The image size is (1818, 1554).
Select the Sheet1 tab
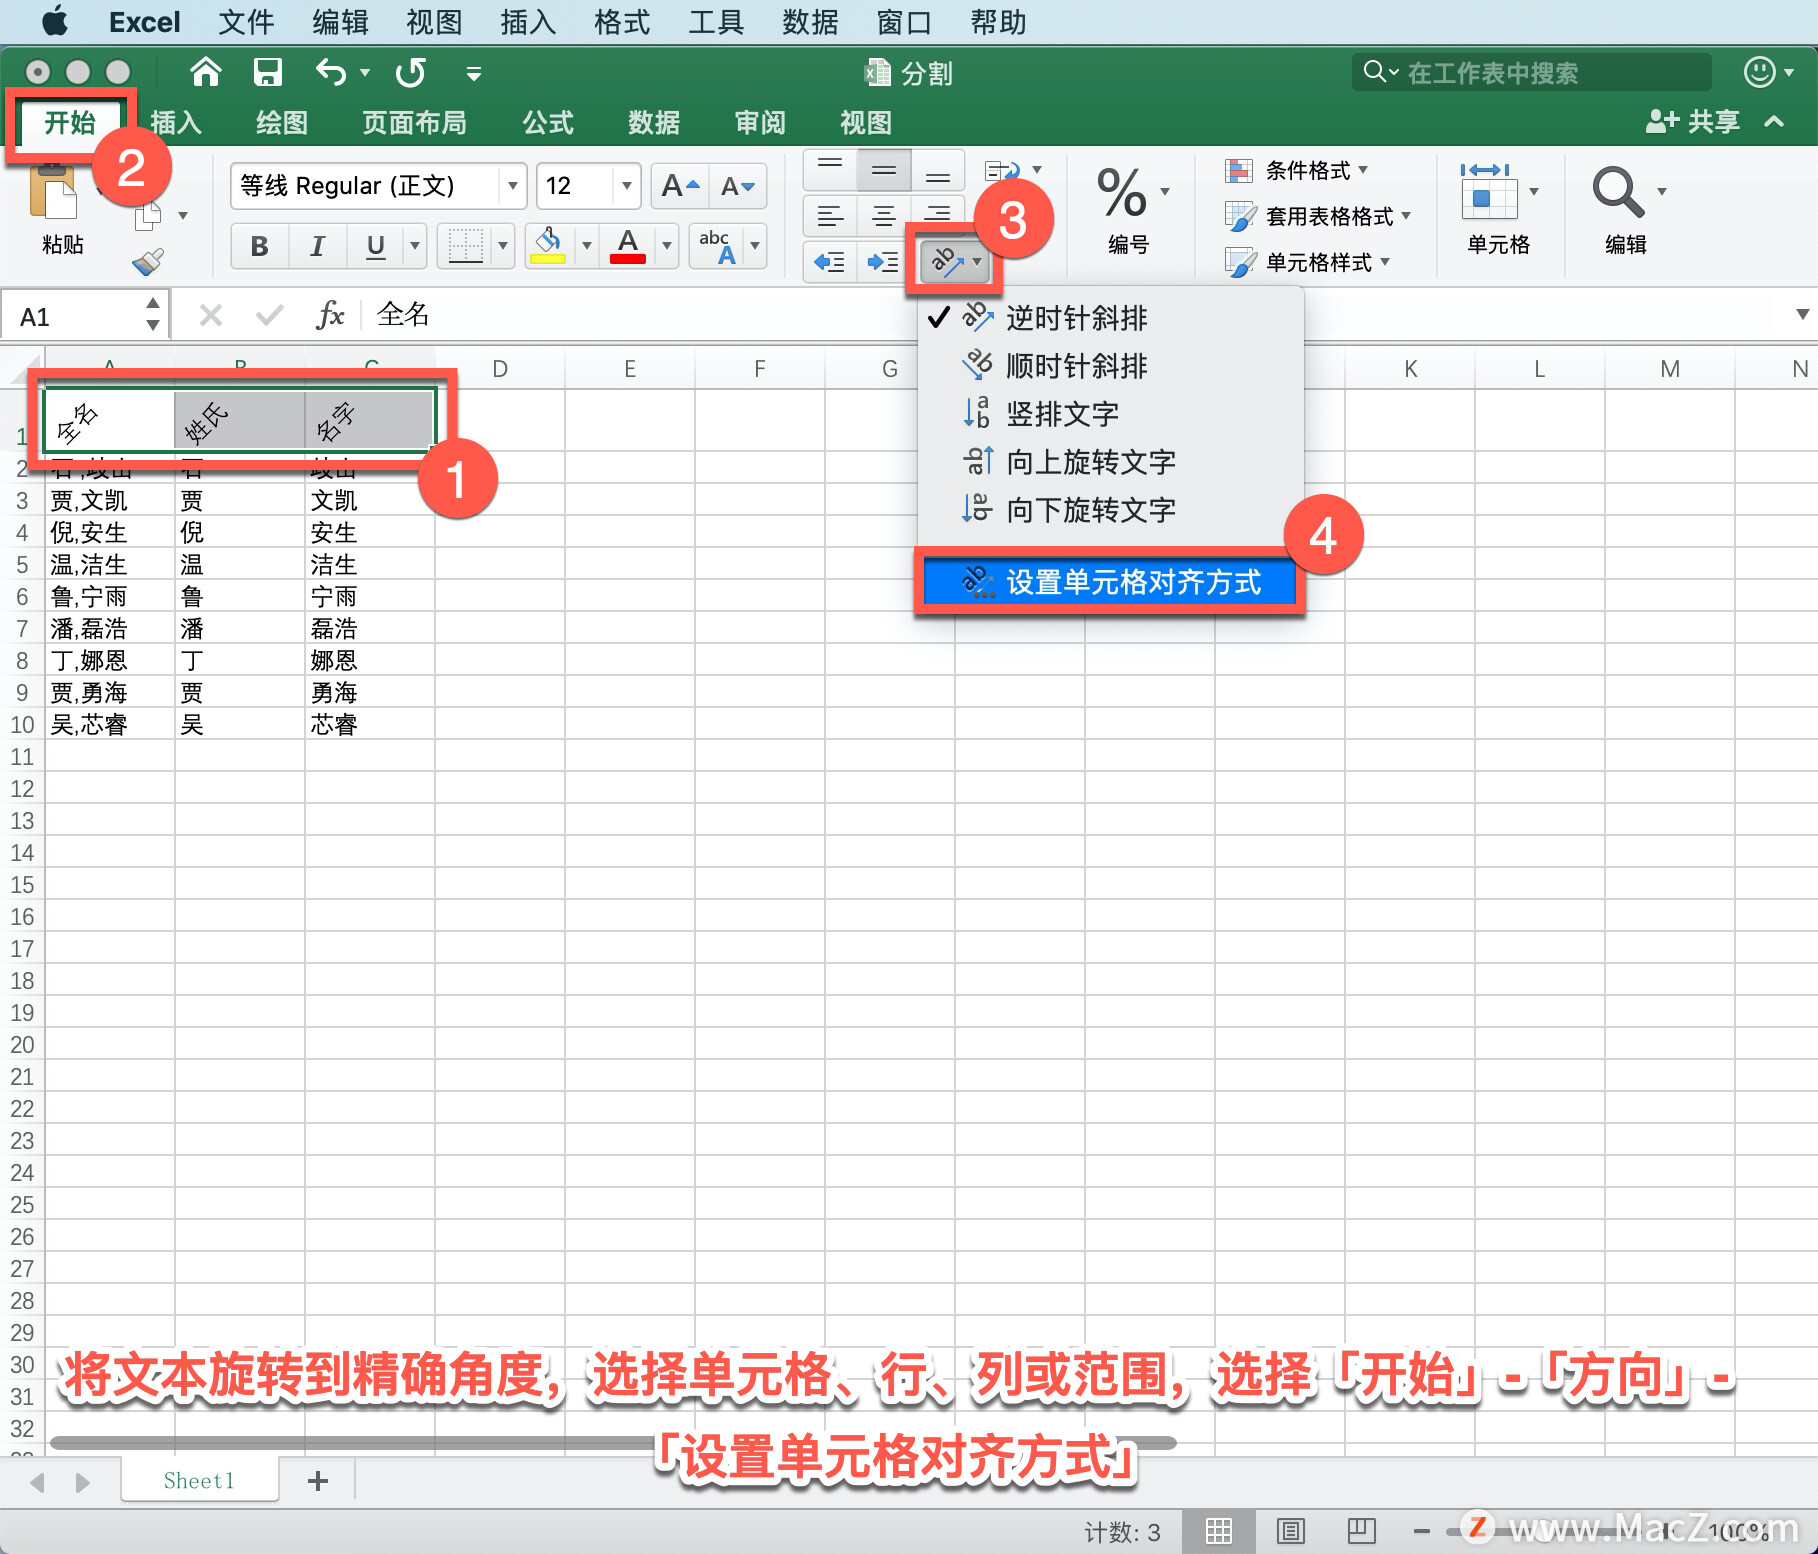199,1481
